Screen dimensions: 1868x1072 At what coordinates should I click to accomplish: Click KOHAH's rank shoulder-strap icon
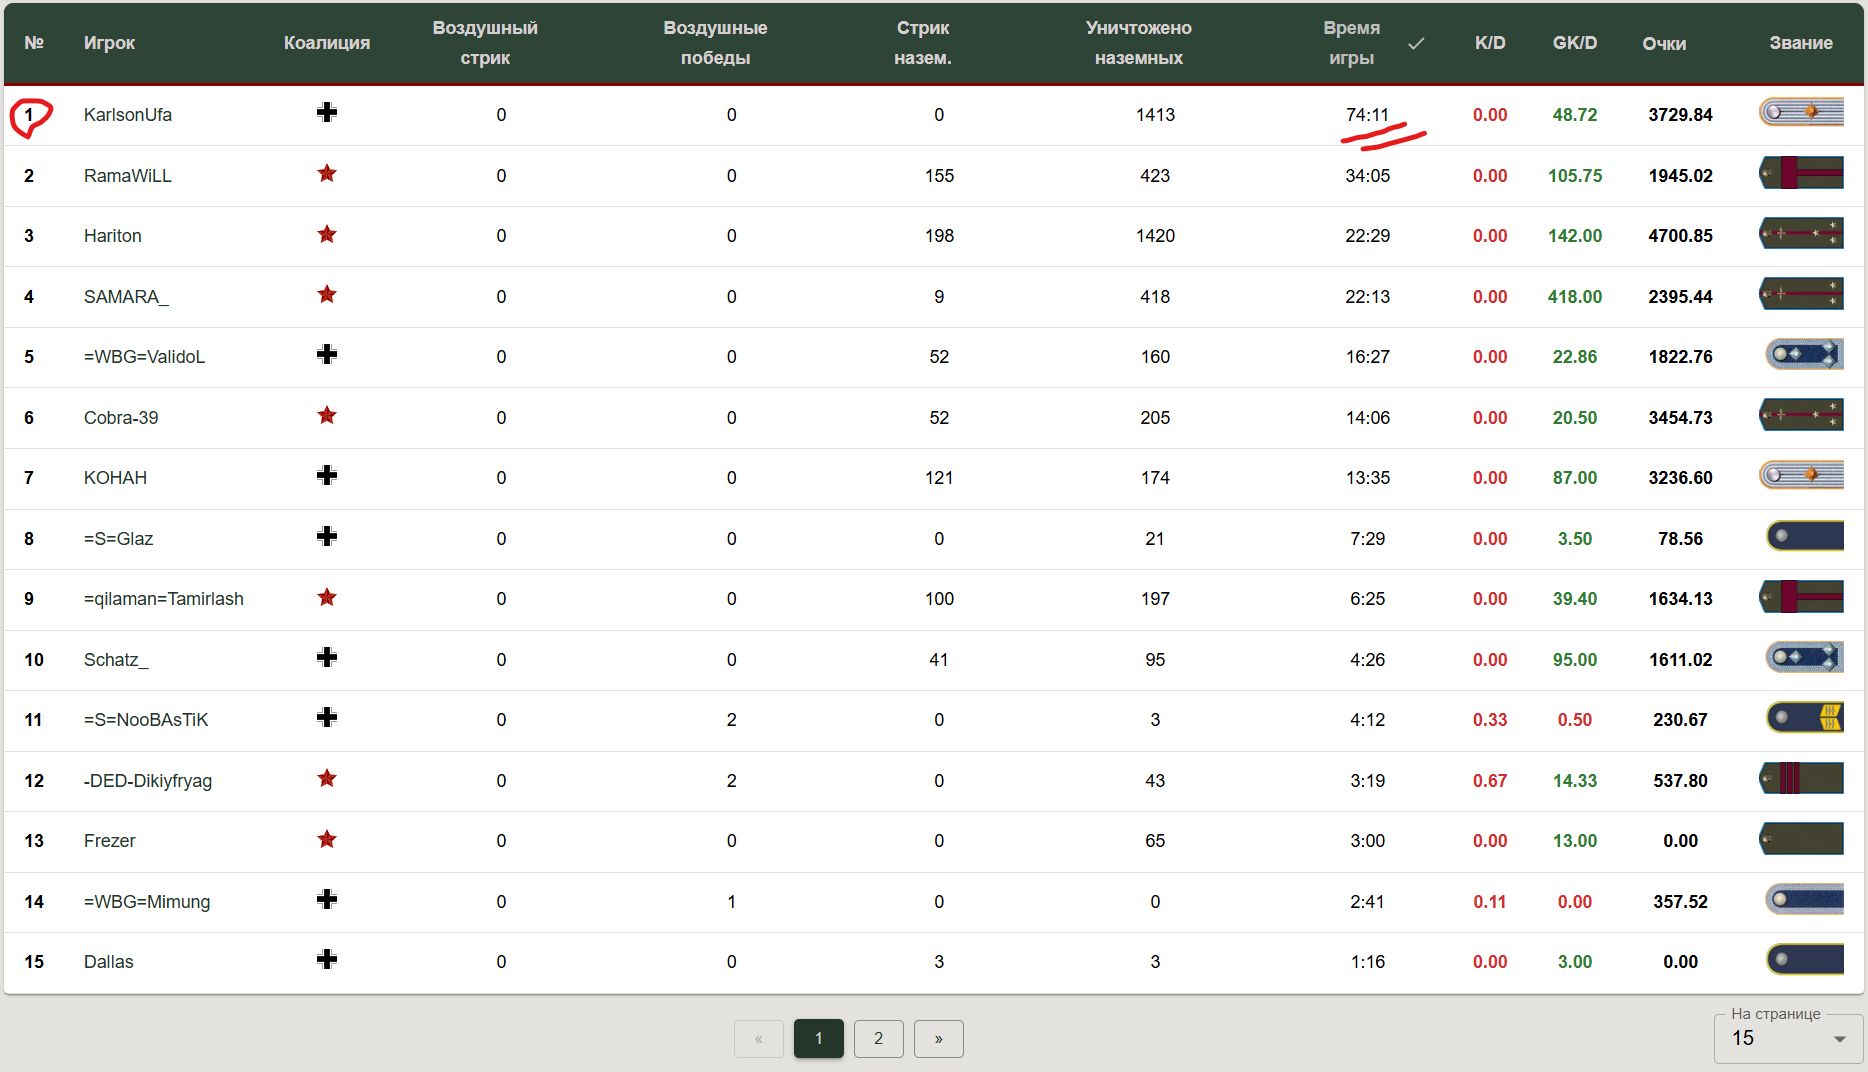point(1801,475)
